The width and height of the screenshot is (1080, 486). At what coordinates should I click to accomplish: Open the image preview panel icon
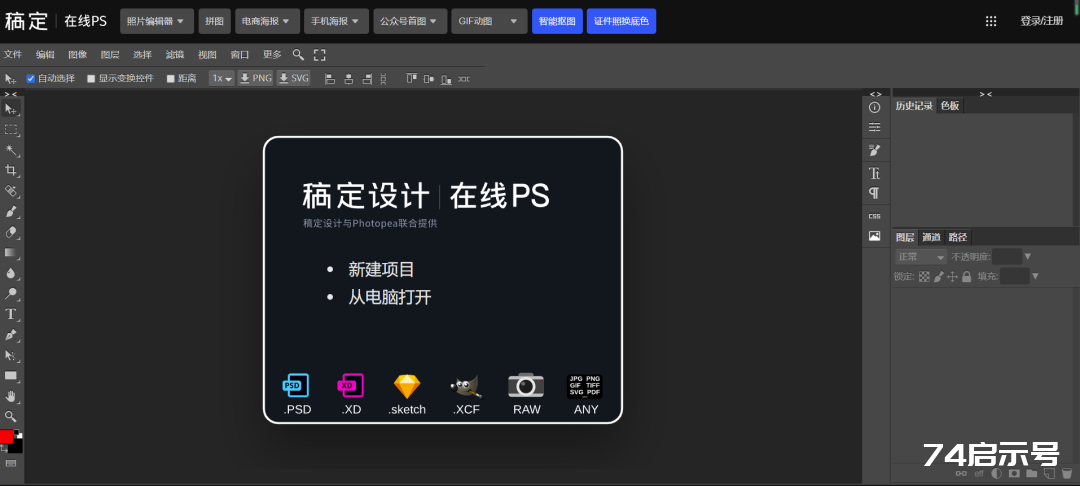pos(875,236)
